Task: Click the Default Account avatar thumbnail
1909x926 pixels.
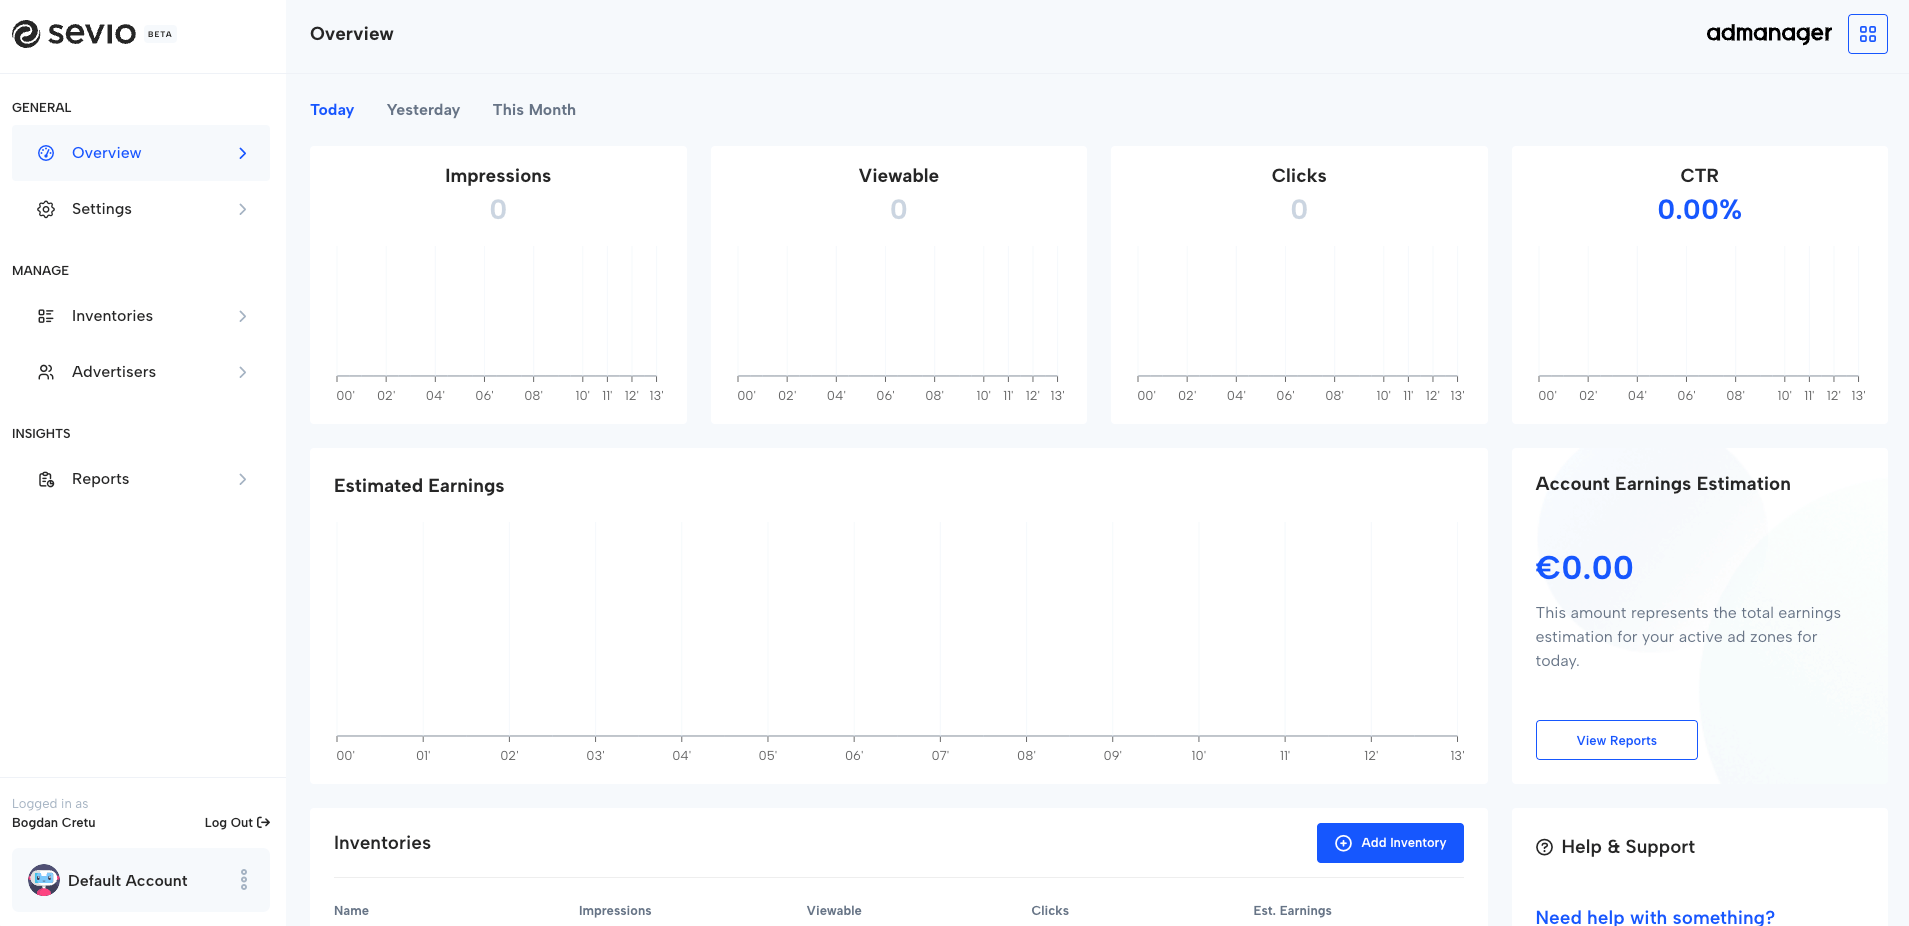Action: pos(42,880)
